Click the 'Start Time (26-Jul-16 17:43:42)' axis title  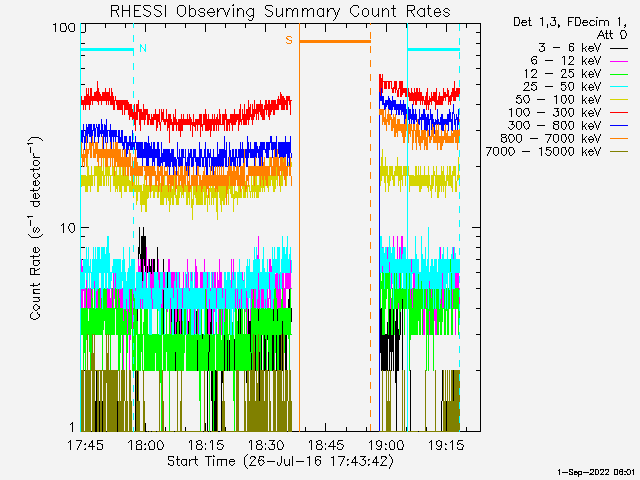pos(280,461)
